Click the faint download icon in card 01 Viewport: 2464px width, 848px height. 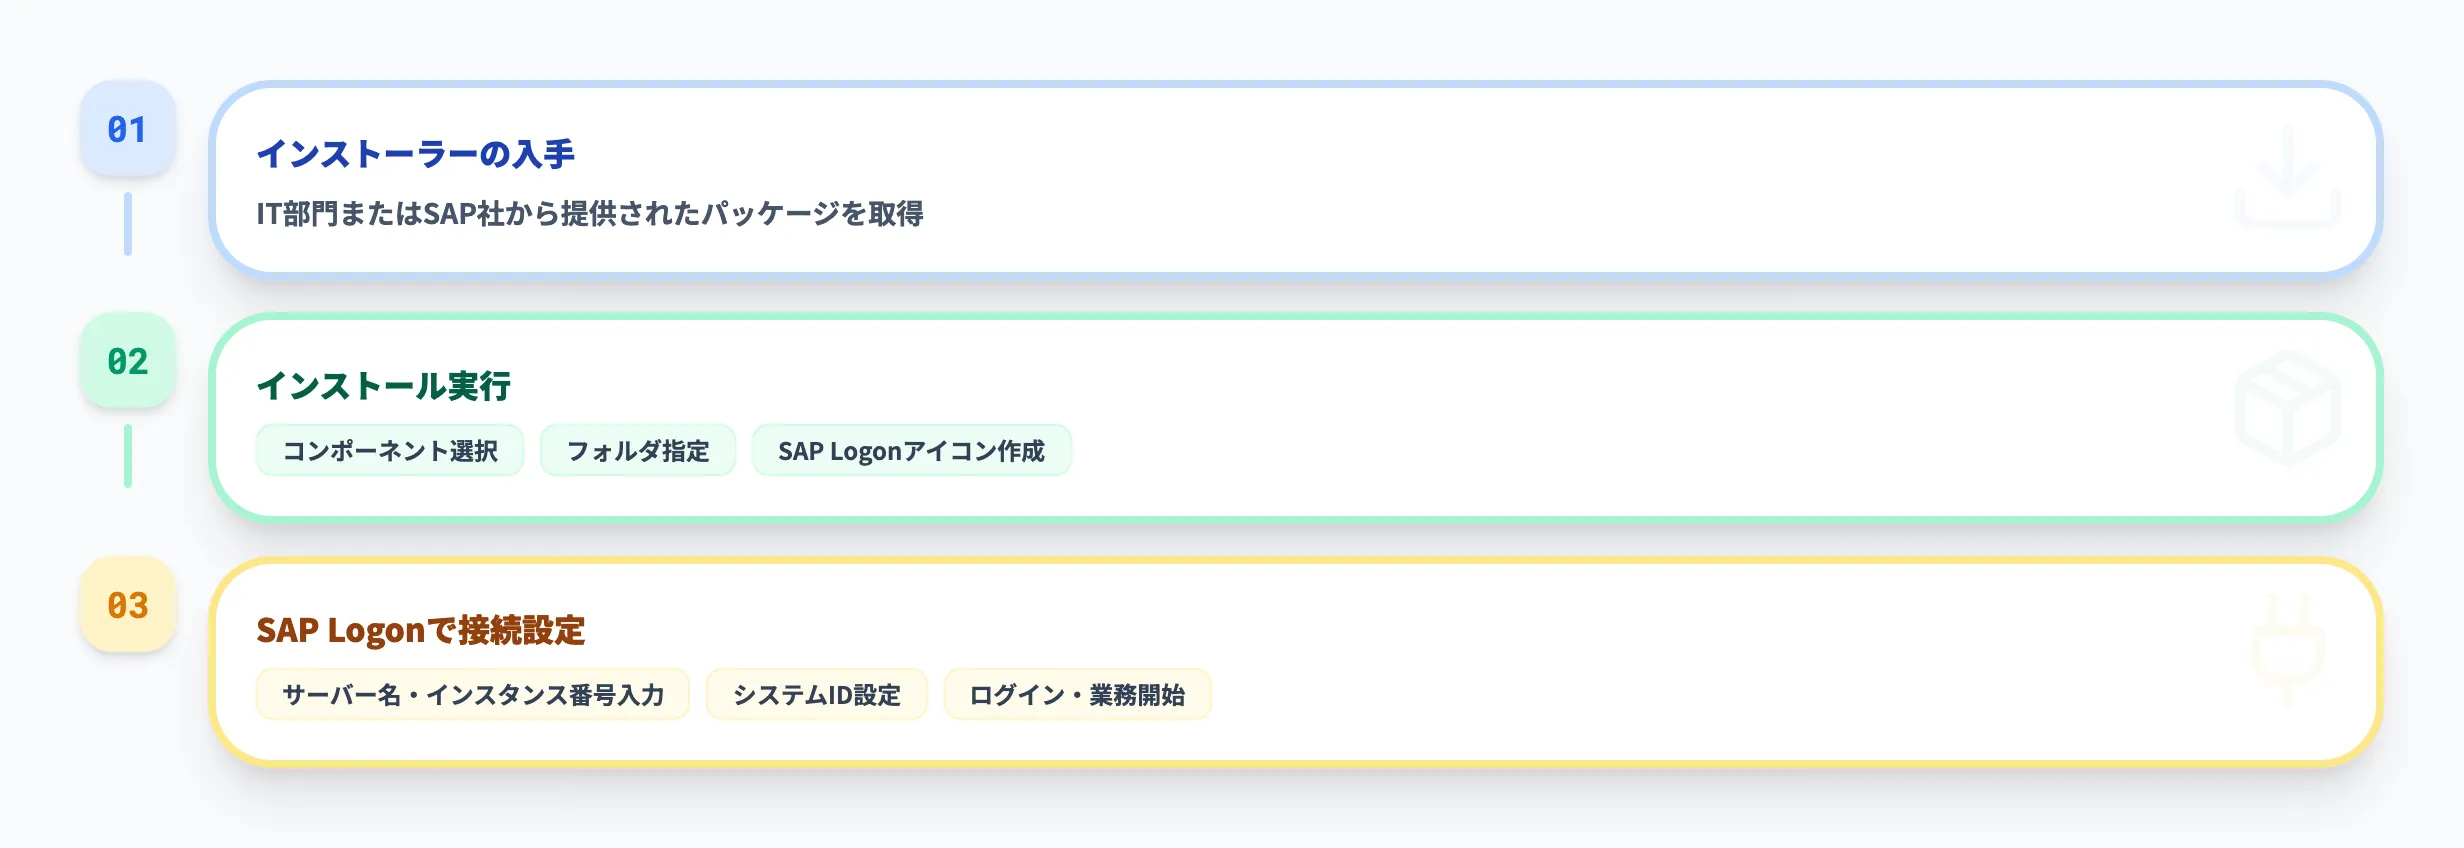tap(2288, 177)
